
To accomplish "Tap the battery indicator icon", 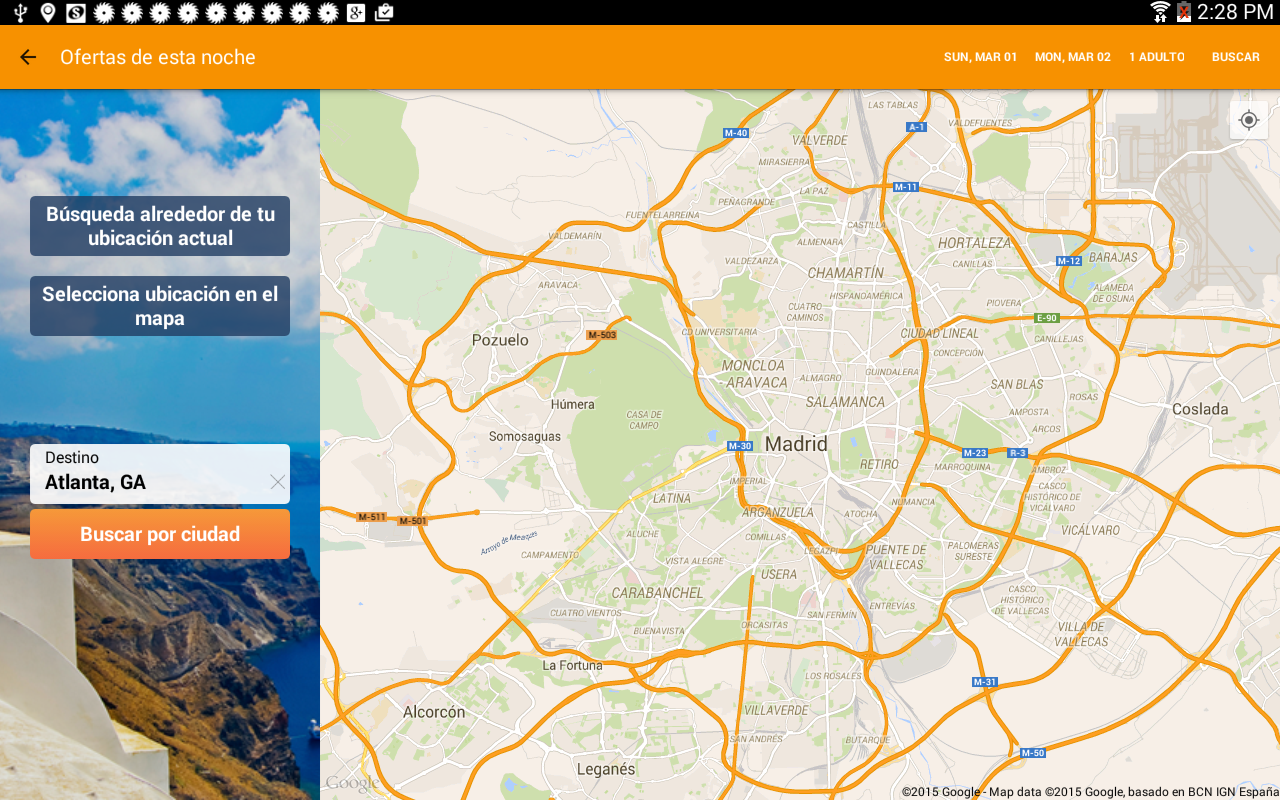I will pos(1184,12).
